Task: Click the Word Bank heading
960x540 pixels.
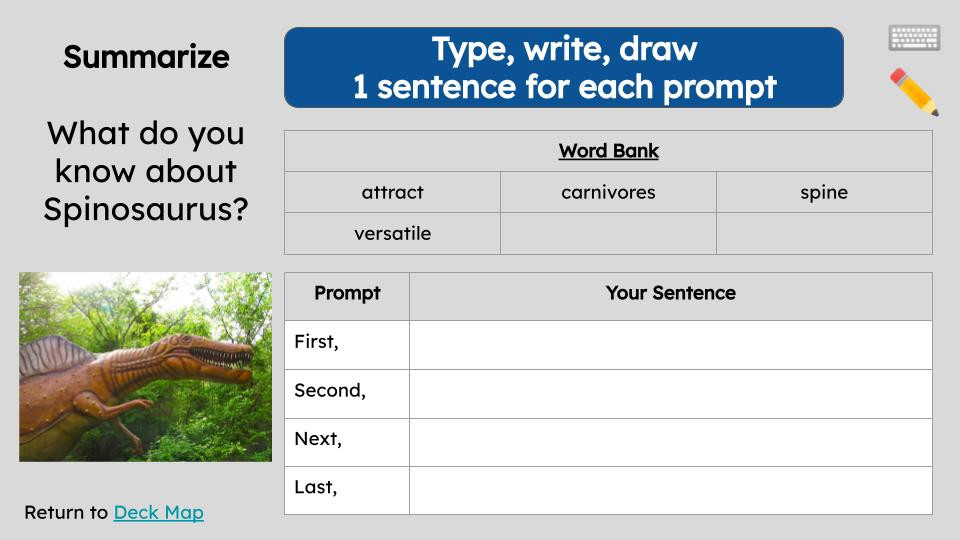Action: (608, 151)
